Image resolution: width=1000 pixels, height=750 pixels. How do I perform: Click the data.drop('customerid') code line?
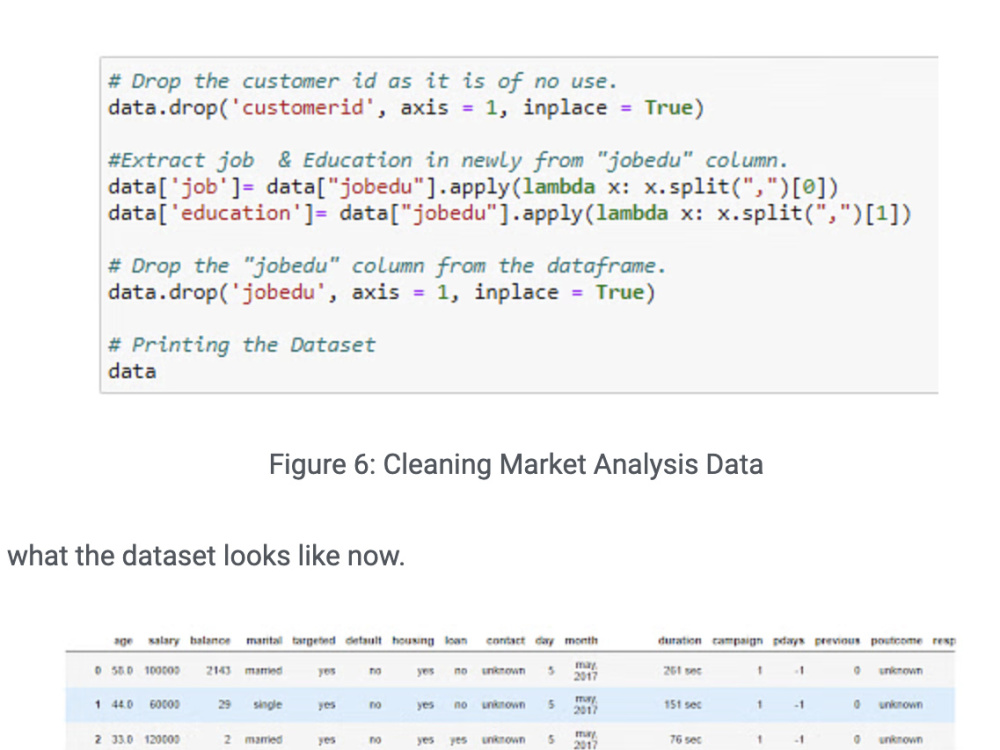tap(406, 107)
